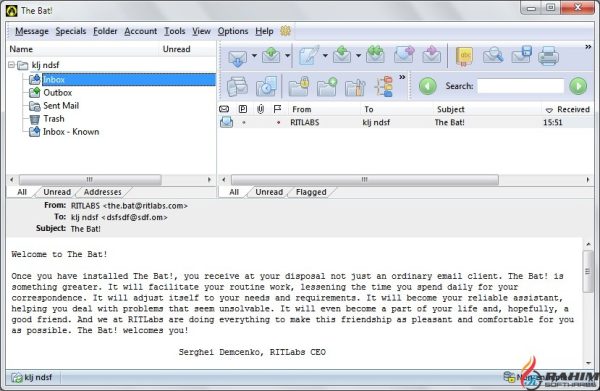
Task: Select the RITLABS The Bat! message row
Action: (x=406, y=122)
